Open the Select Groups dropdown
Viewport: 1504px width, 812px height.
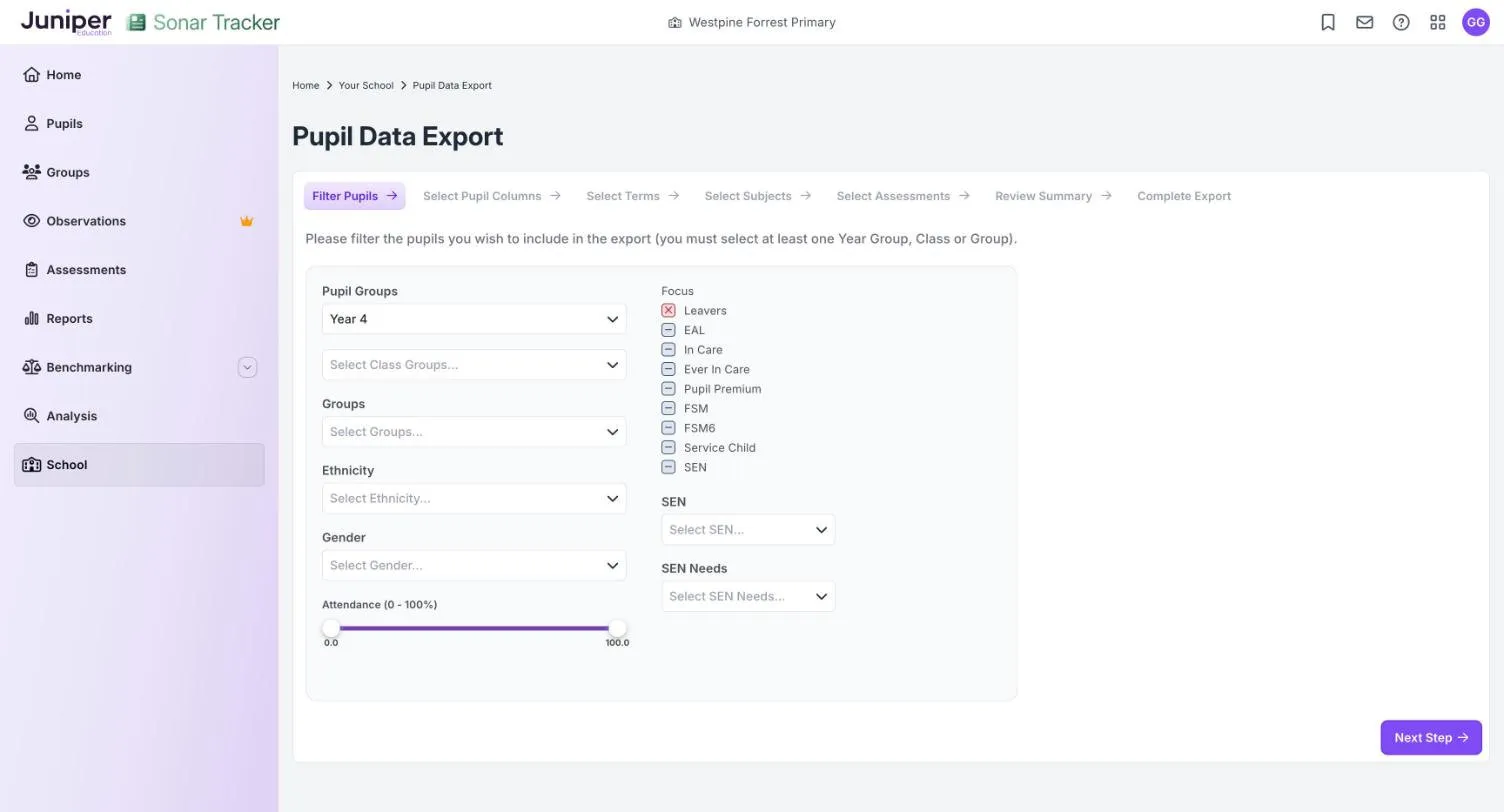point(474,432)
